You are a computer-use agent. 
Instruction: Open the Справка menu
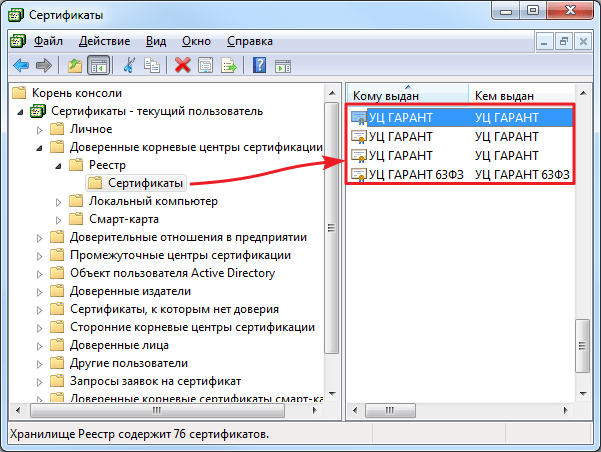[249, 41]
